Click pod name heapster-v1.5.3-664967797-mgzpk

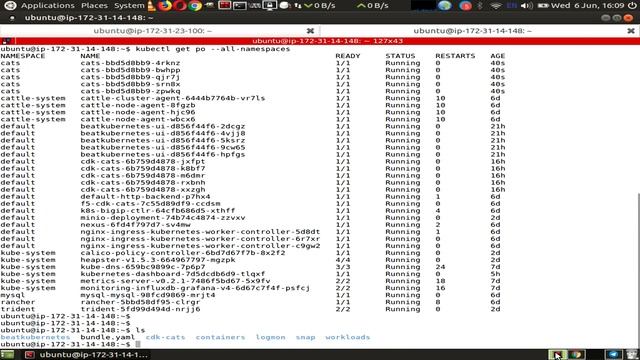click(158, 260)
